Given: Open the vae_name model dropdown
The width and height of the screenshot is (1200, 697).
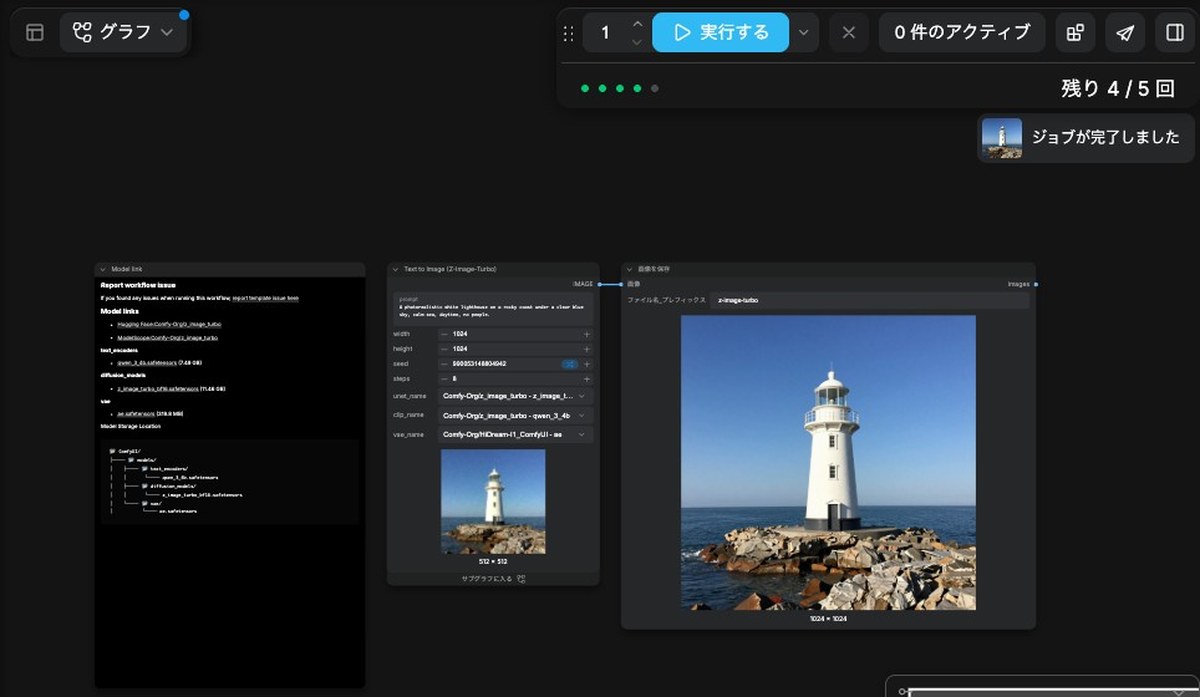Looking at the screenshot, I should click(x=515, y=434).
